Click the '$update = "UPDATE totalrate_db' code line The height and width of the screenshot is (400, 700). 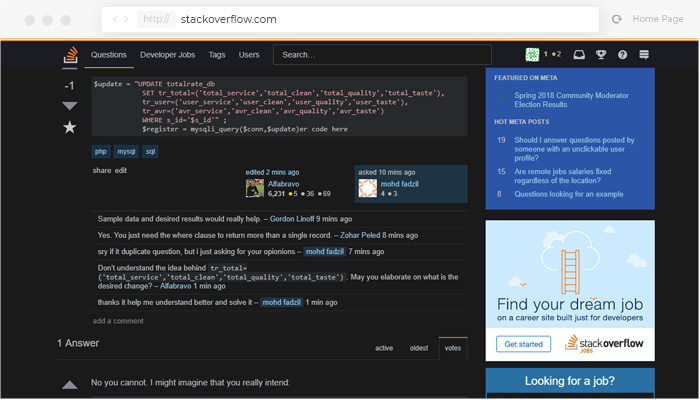click(154, 84)
